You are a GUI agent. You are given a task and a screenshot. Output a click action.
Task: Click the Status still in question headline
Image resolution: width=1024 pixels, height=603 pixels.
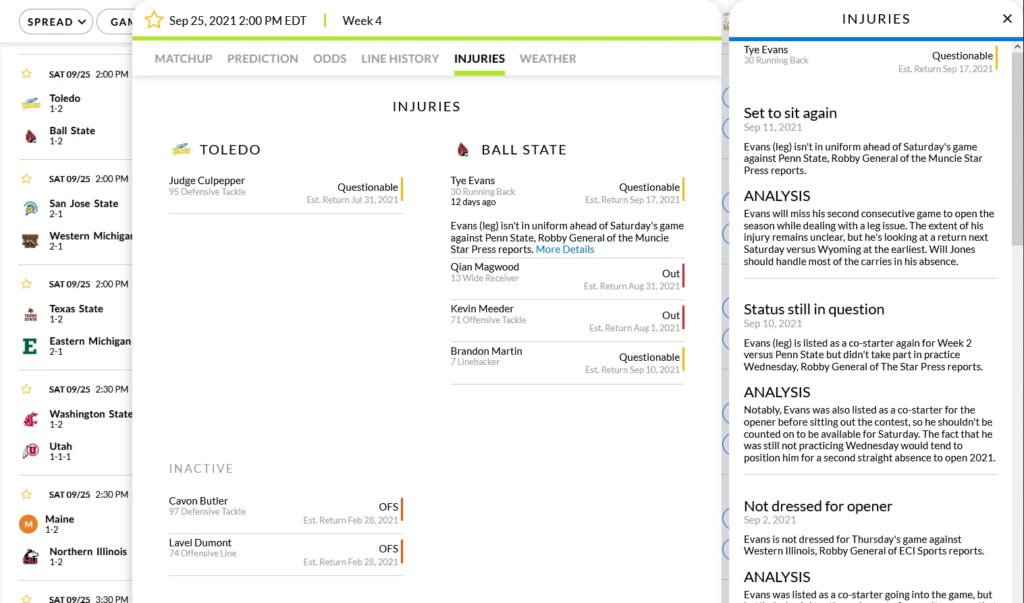coord(814,309)
